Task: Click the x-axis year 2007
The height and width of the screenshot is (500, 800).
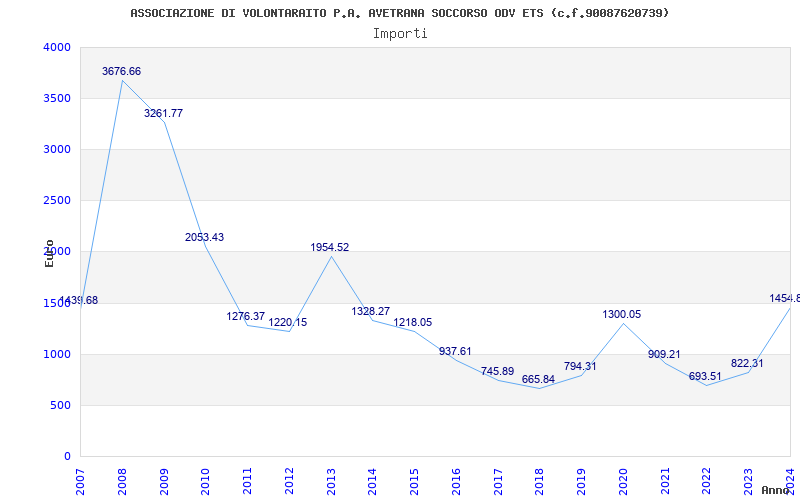Action: 80,482
